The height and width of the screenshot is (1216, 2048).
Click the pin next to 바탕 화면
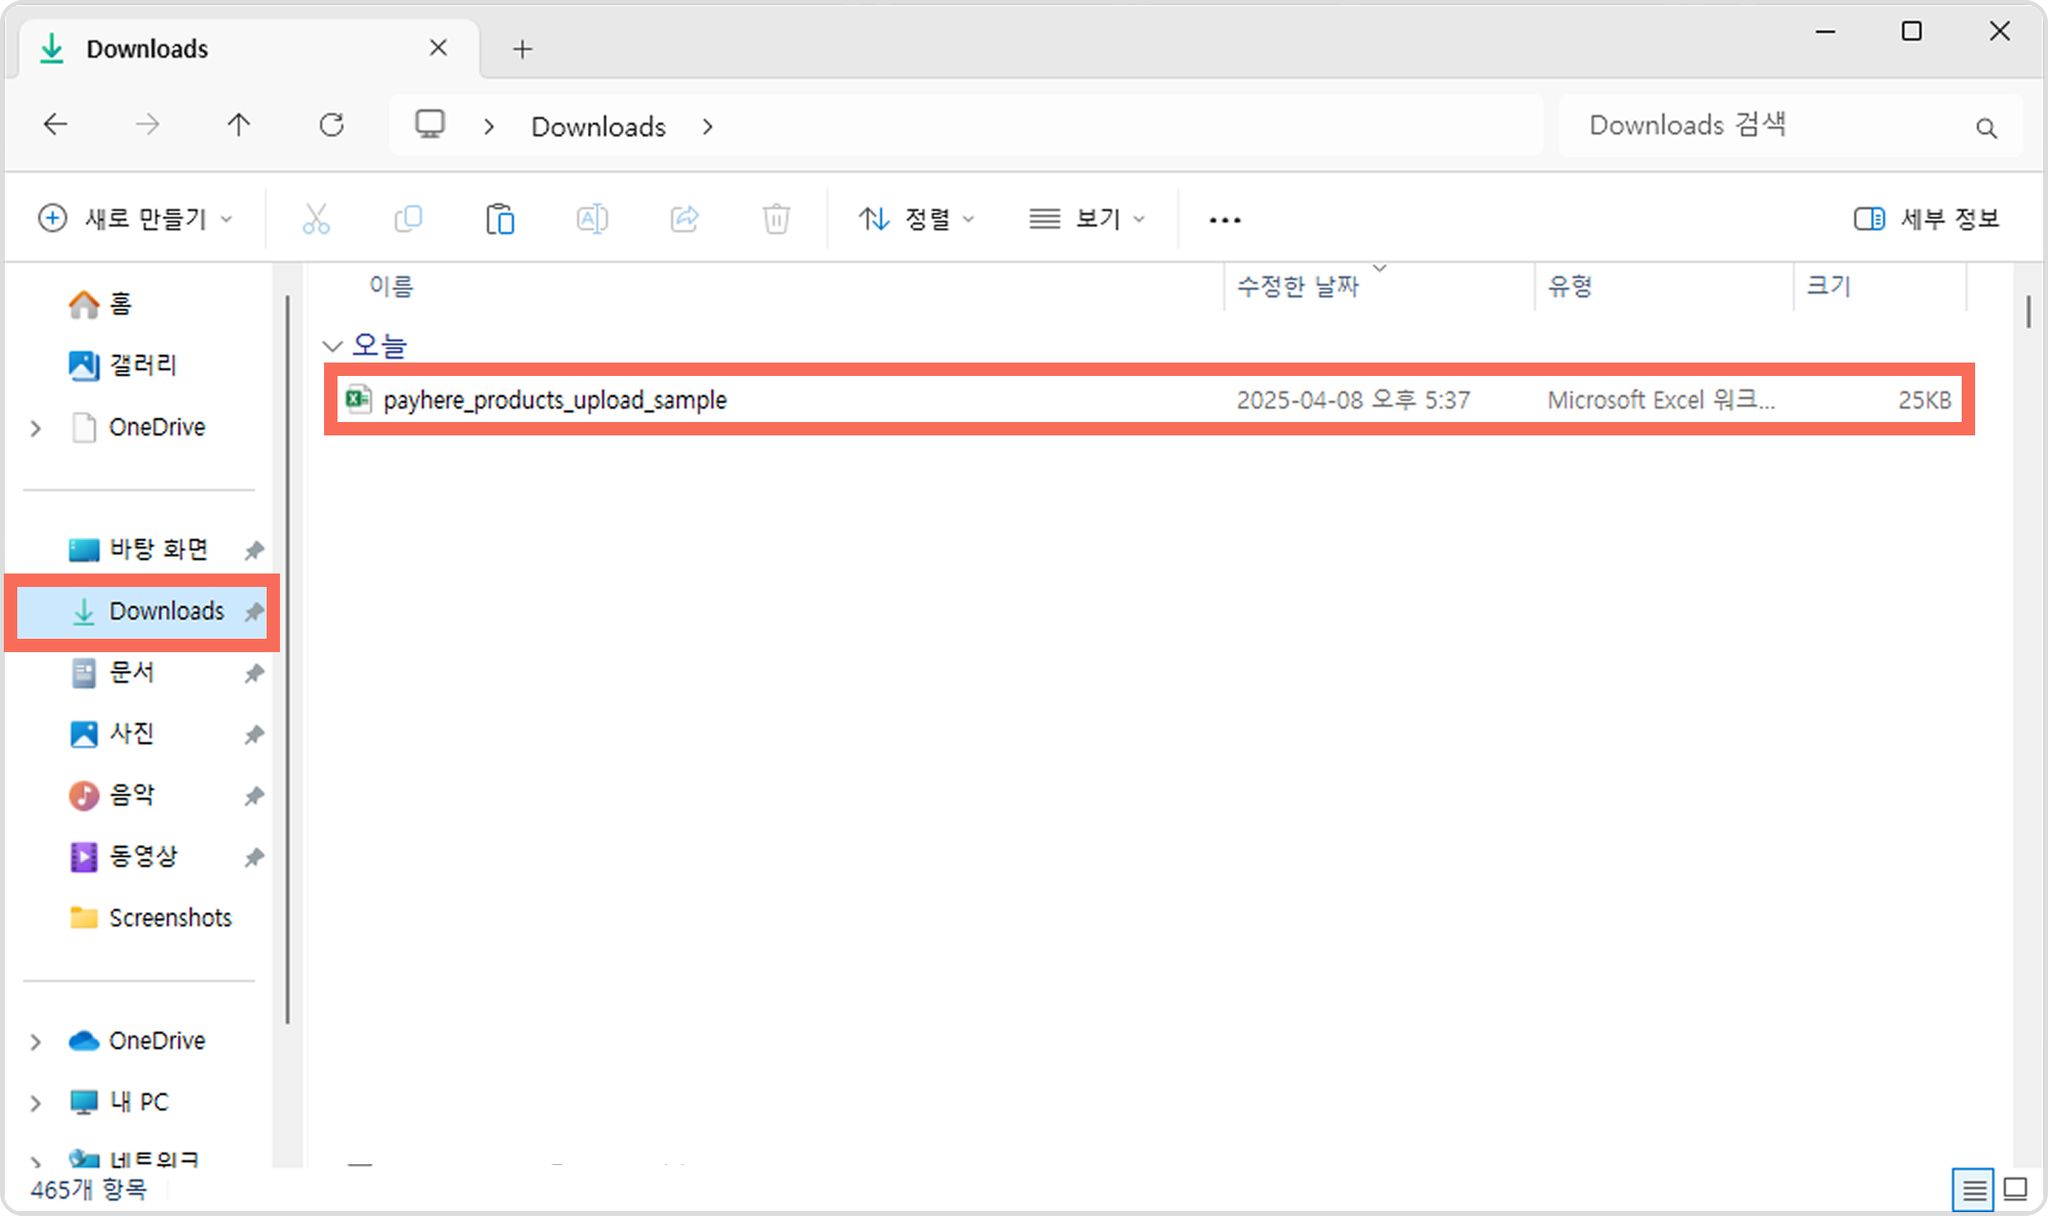pyautogui.click(x=254, y=551)
